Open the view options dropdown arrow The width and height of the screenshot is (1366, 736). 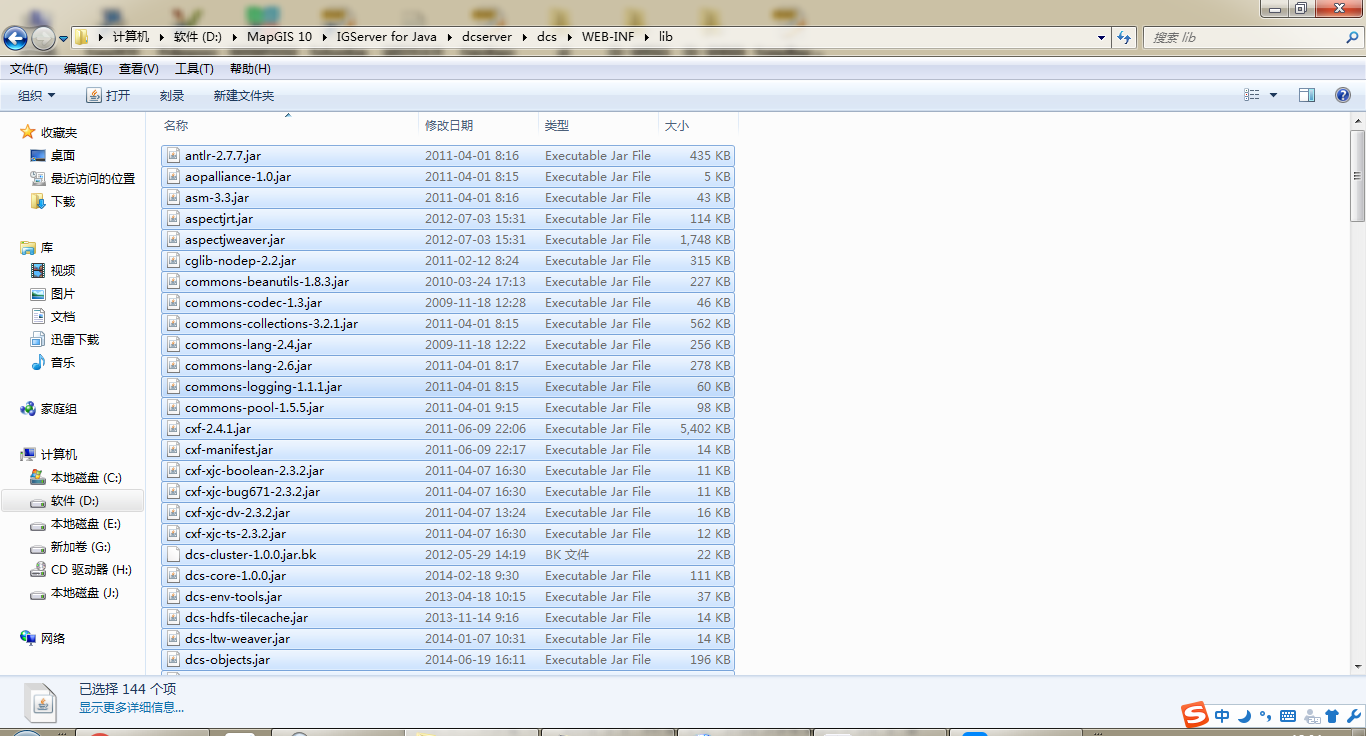(x=1273, y=95)
